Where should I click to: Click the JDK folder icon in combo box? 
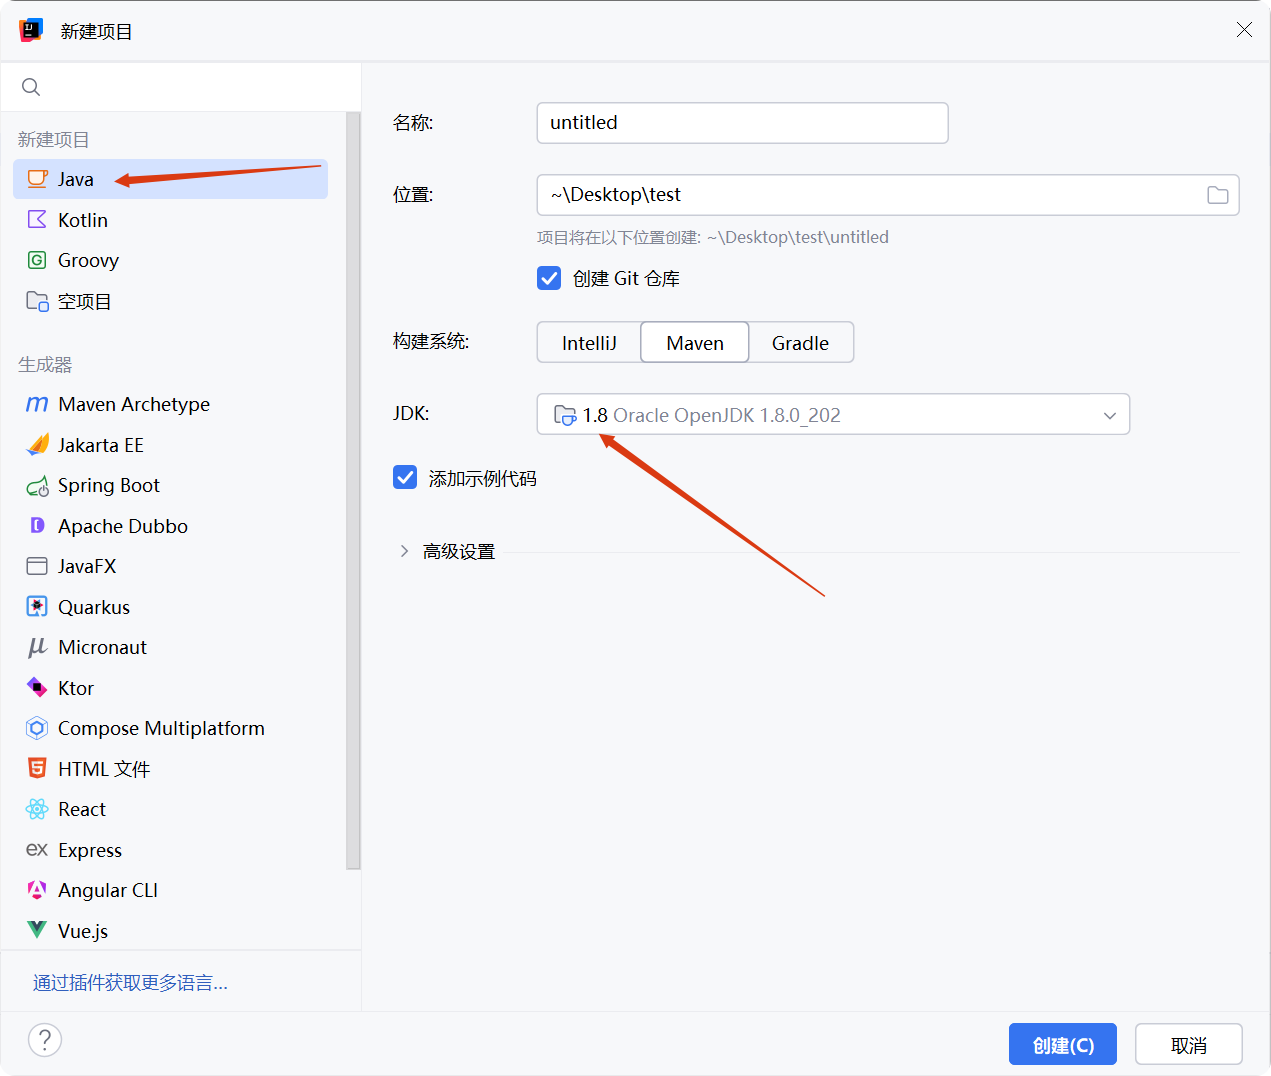565,414
